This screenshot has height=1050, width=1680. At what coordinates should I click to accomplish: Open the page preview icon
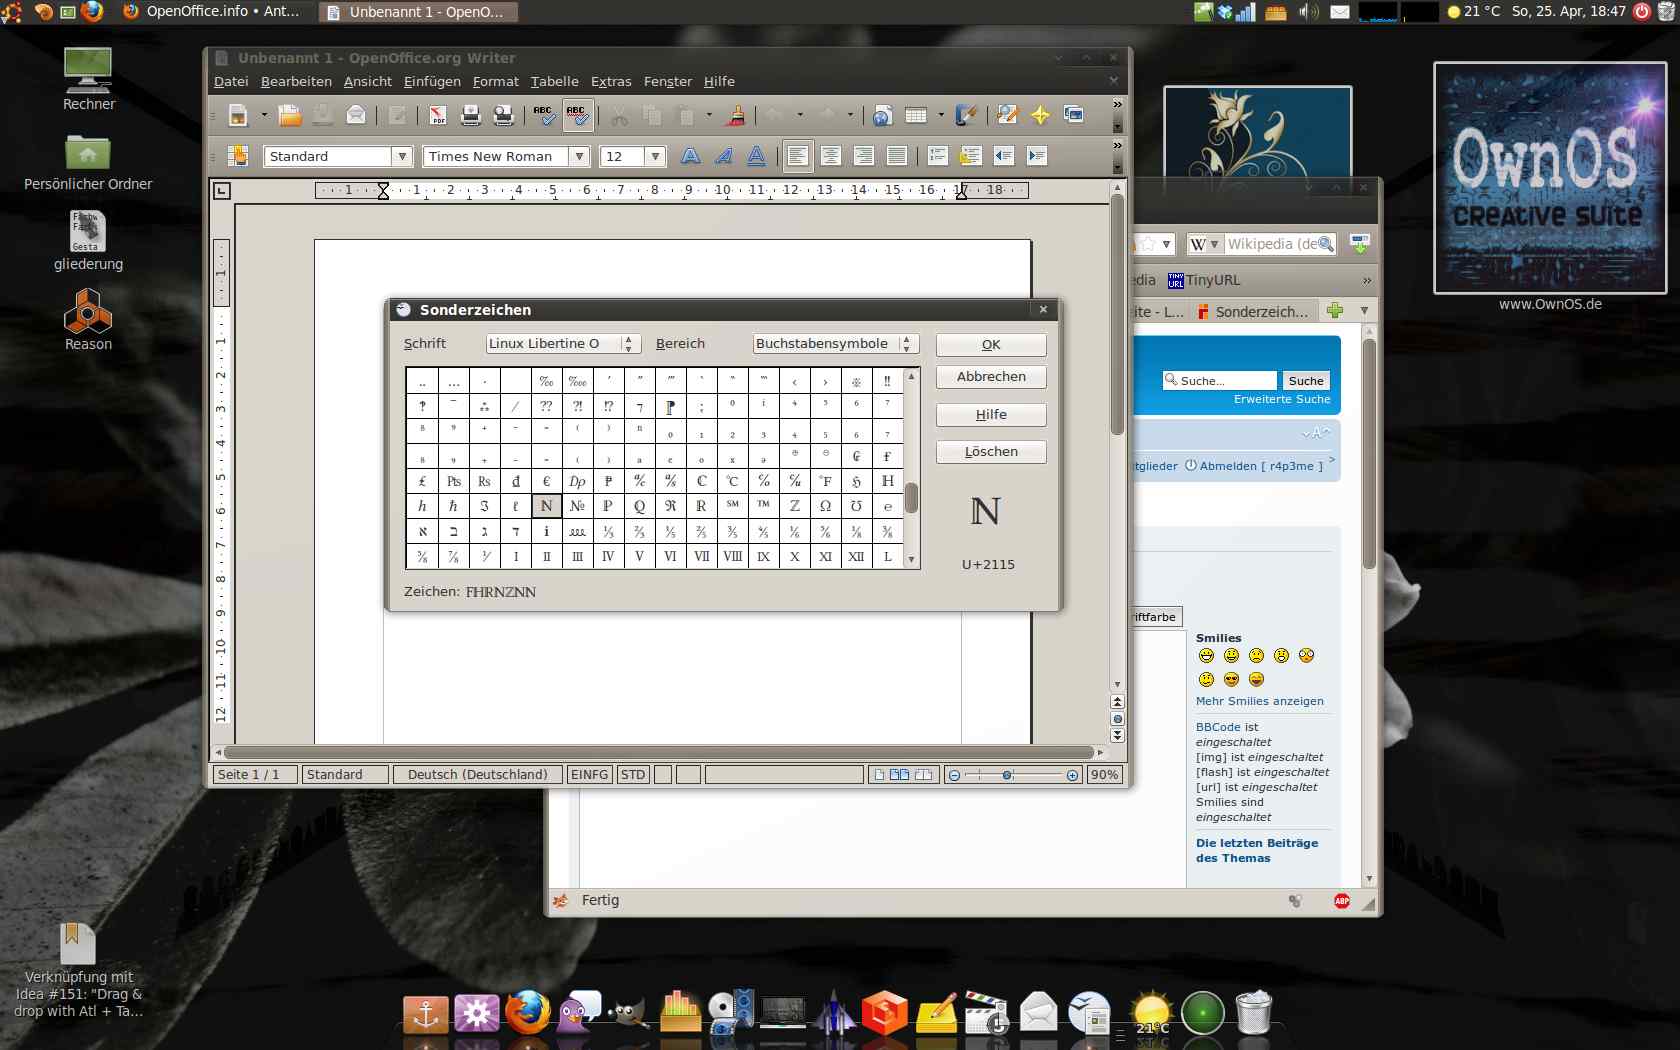[x=504, y=115]
